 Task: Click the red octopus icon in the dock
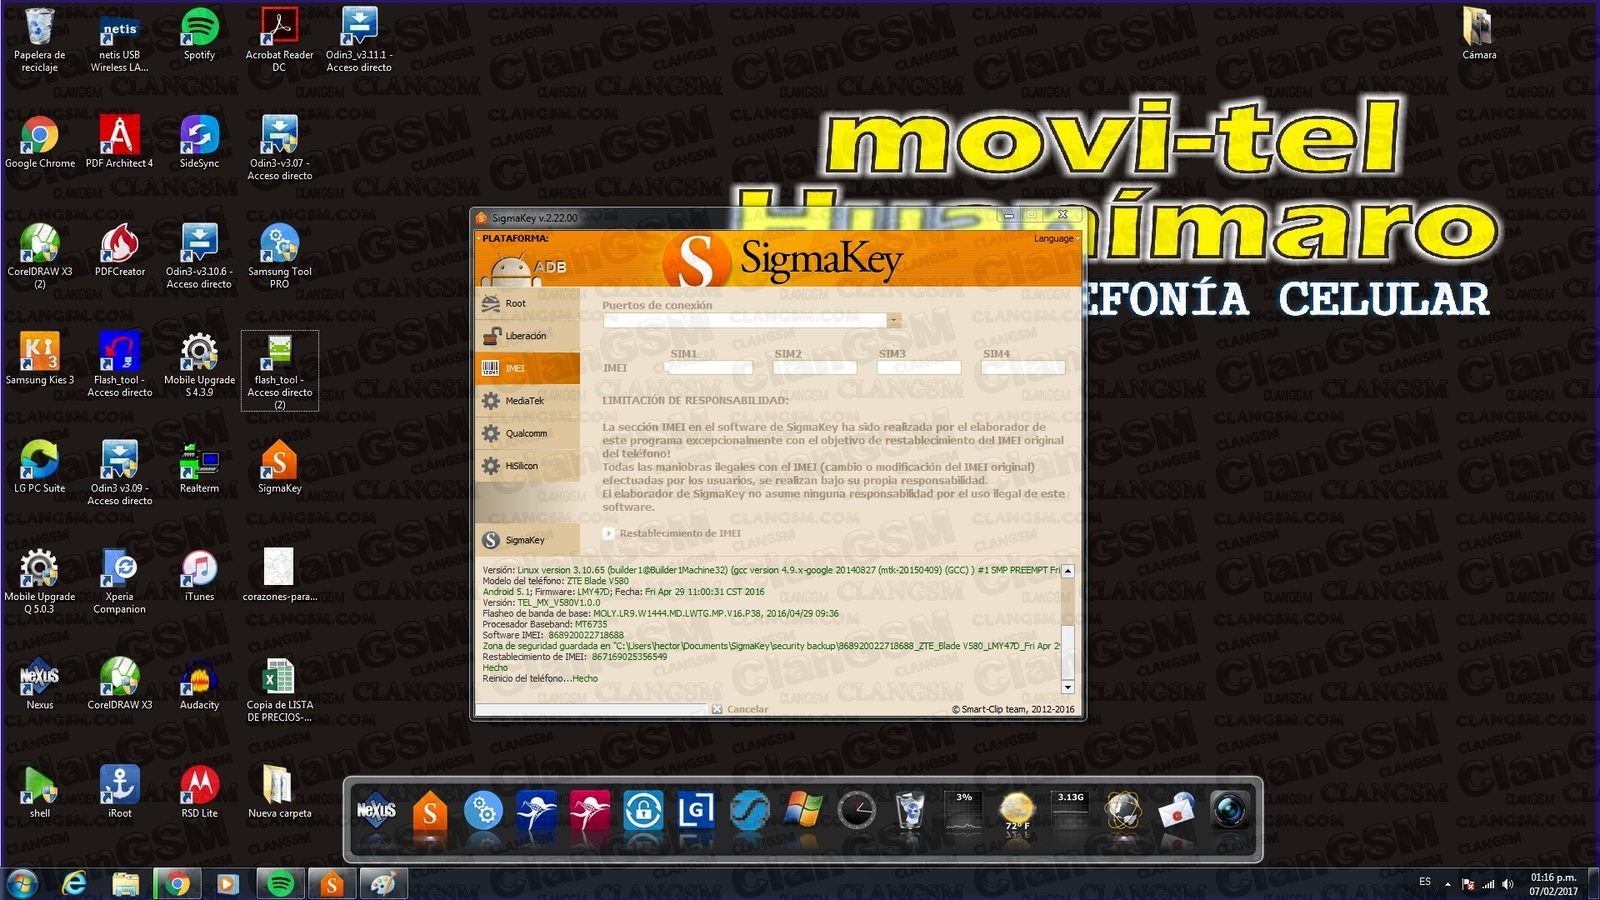[x=589, y=810]
